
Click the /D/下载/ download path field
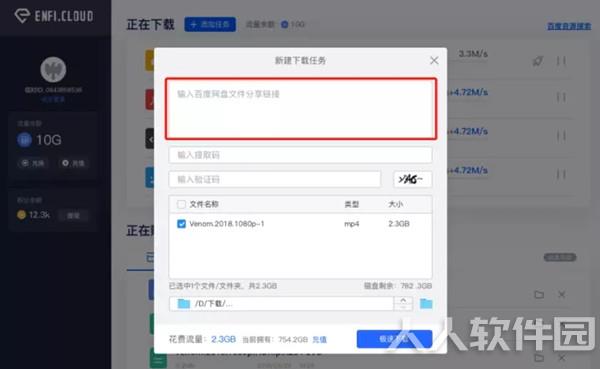tap(281, 304)
